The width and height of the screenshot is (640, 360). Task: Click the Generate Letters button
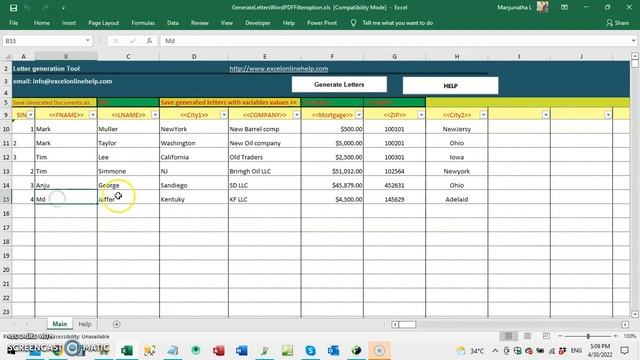(339, 84)
